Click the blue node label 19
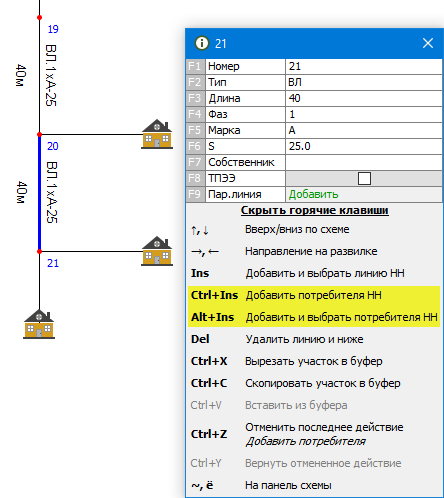This screenshot has width=444, height=498. (53, 29)
